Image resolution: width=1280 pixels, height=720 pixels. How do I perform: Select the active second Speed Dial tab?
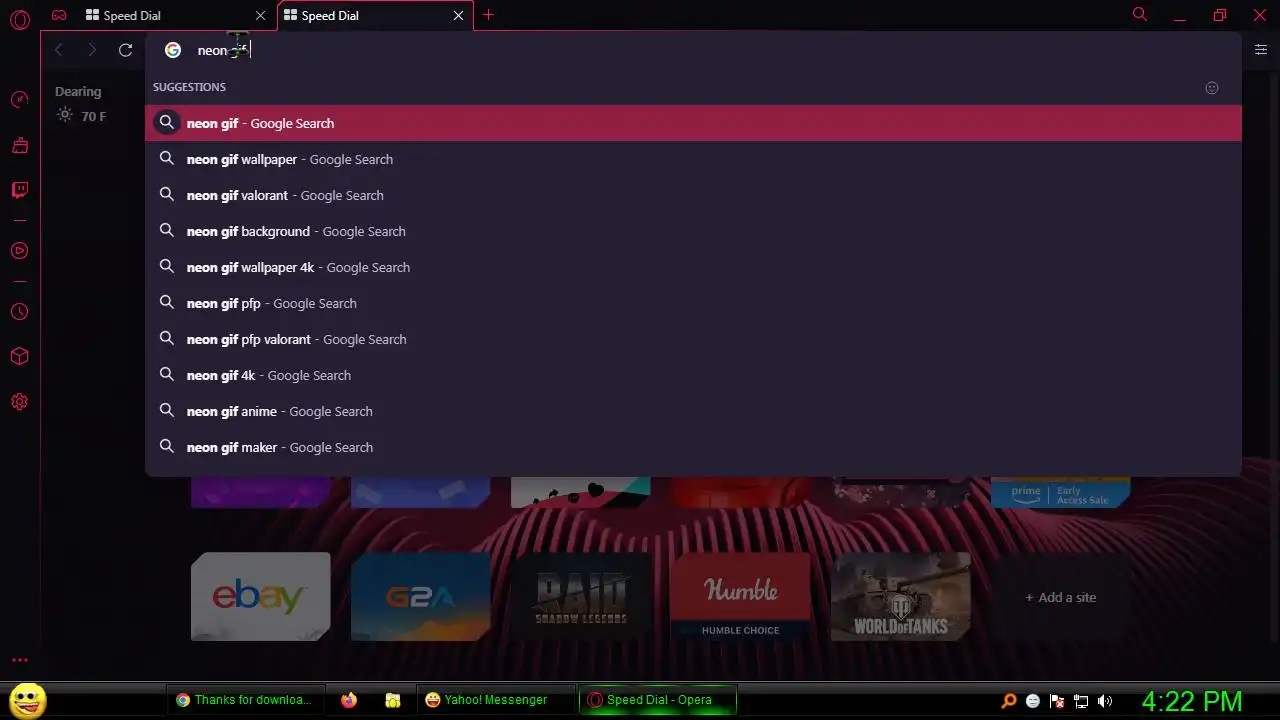(x=374, y=16)
